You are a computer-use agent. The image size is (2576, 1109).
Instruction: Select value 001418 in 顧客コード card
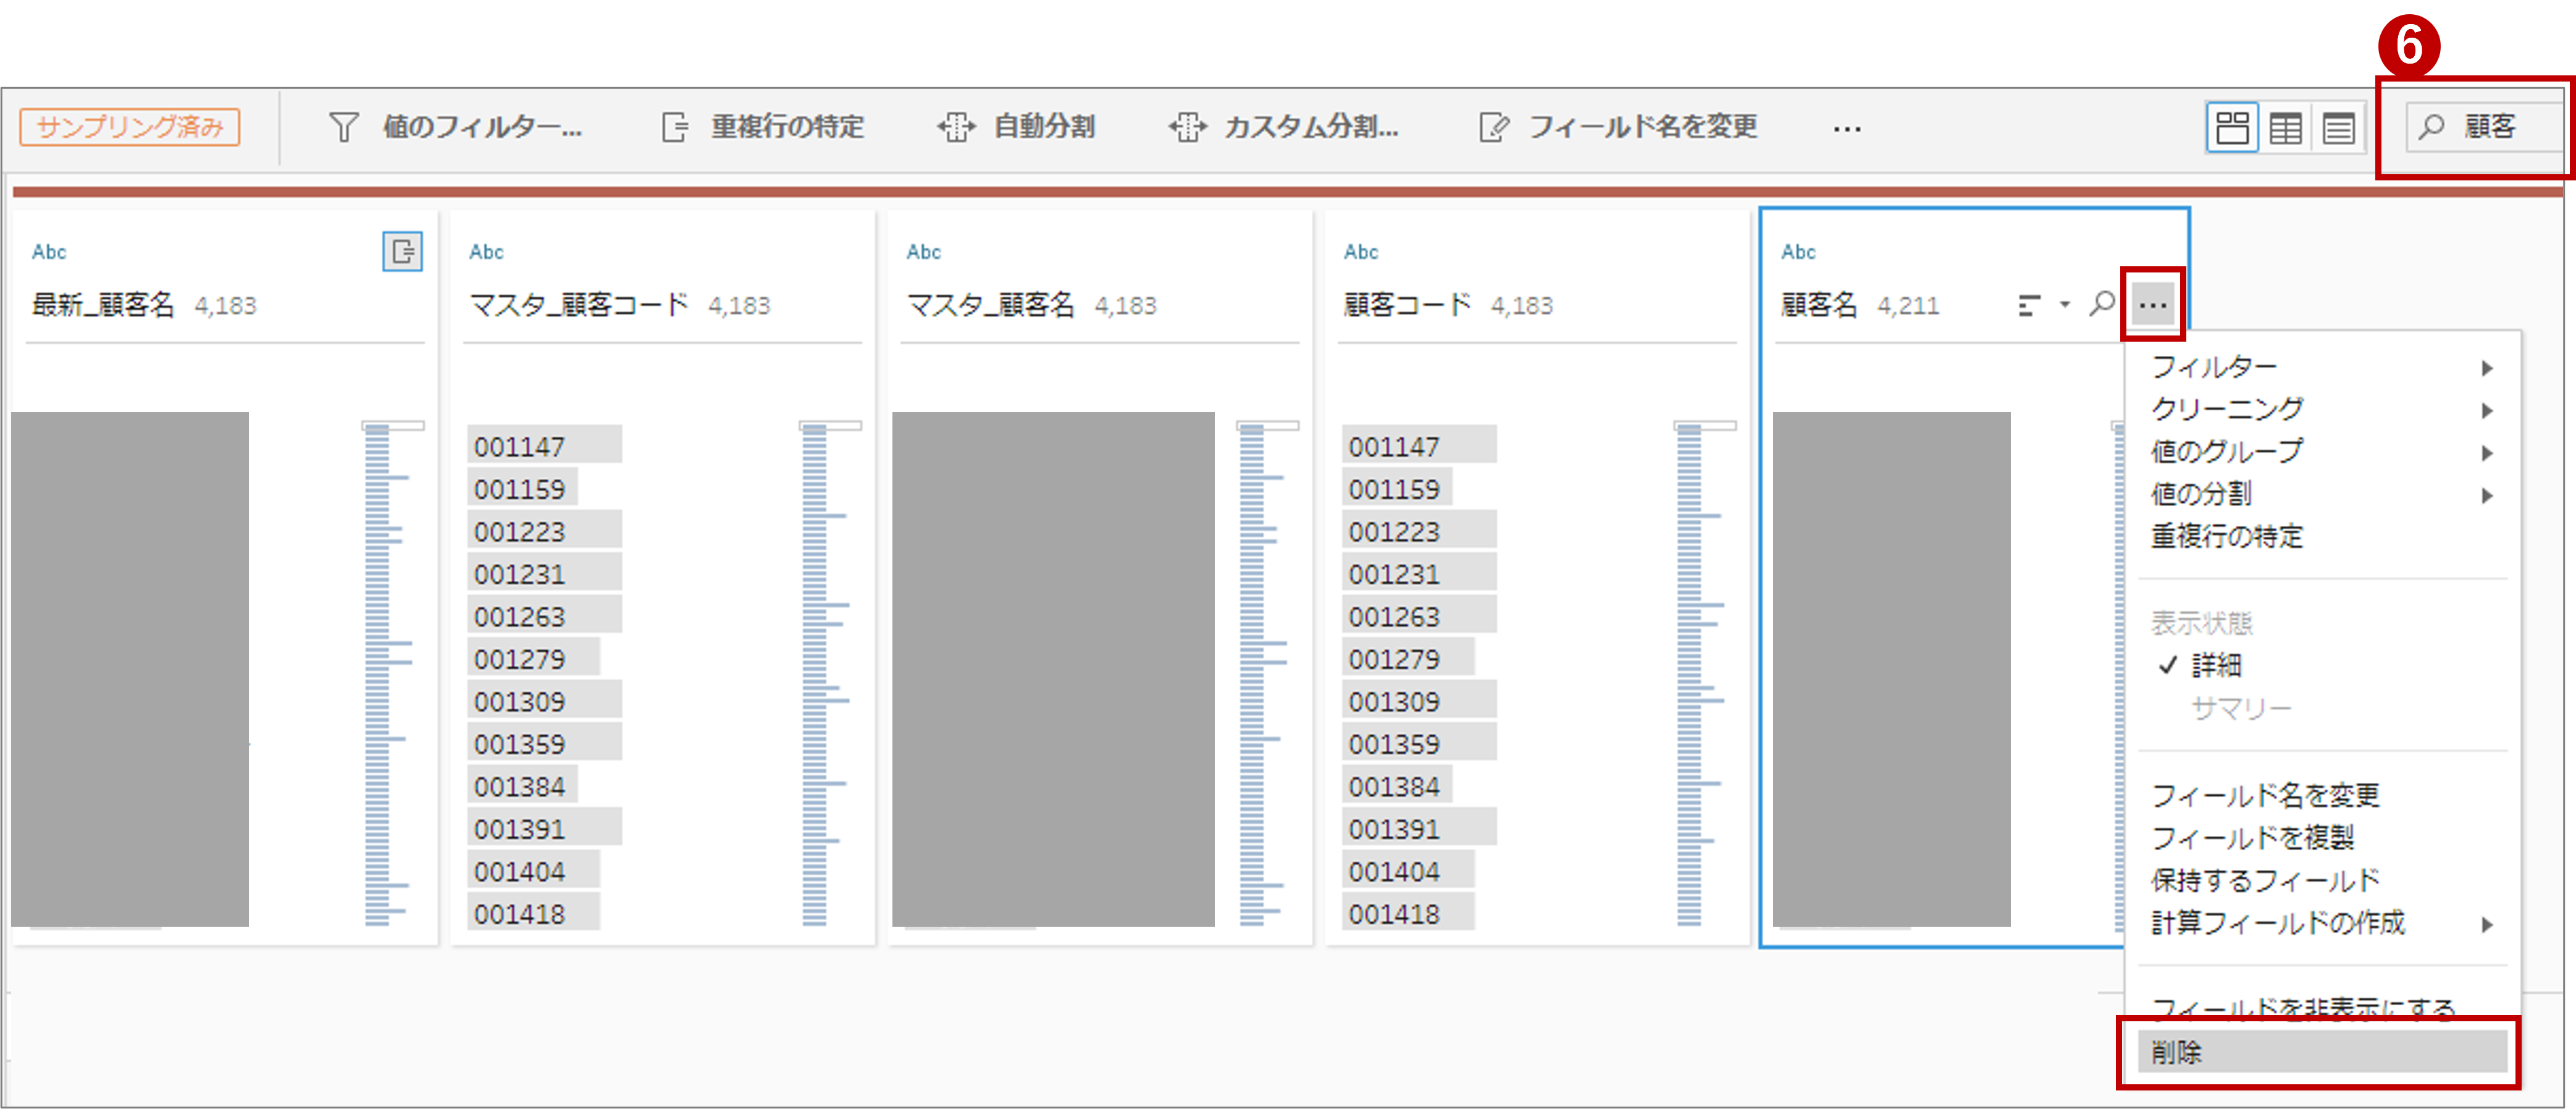click(x=1408, y=914)
